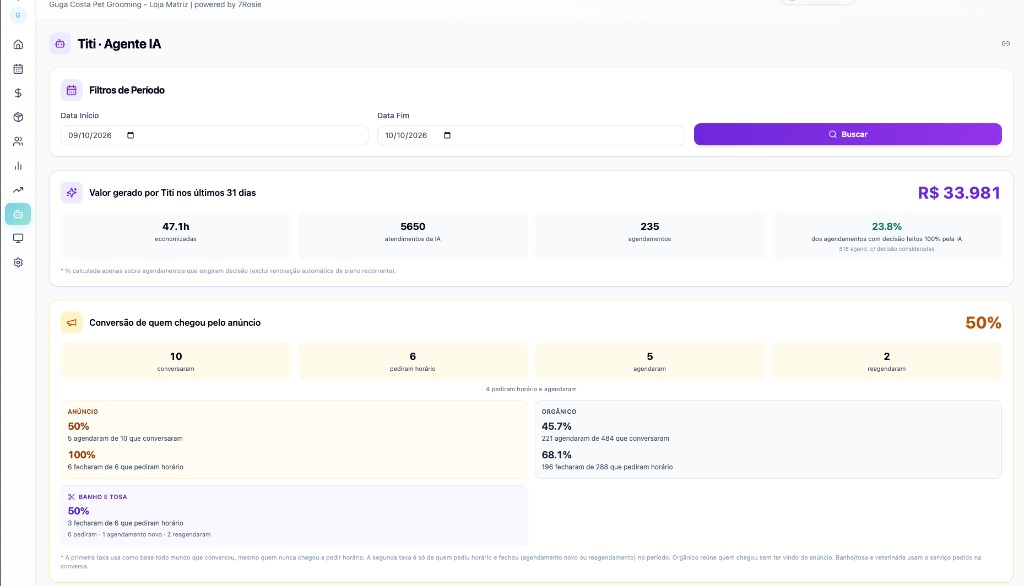Open the users icon in sidebar

pos(18,141)
